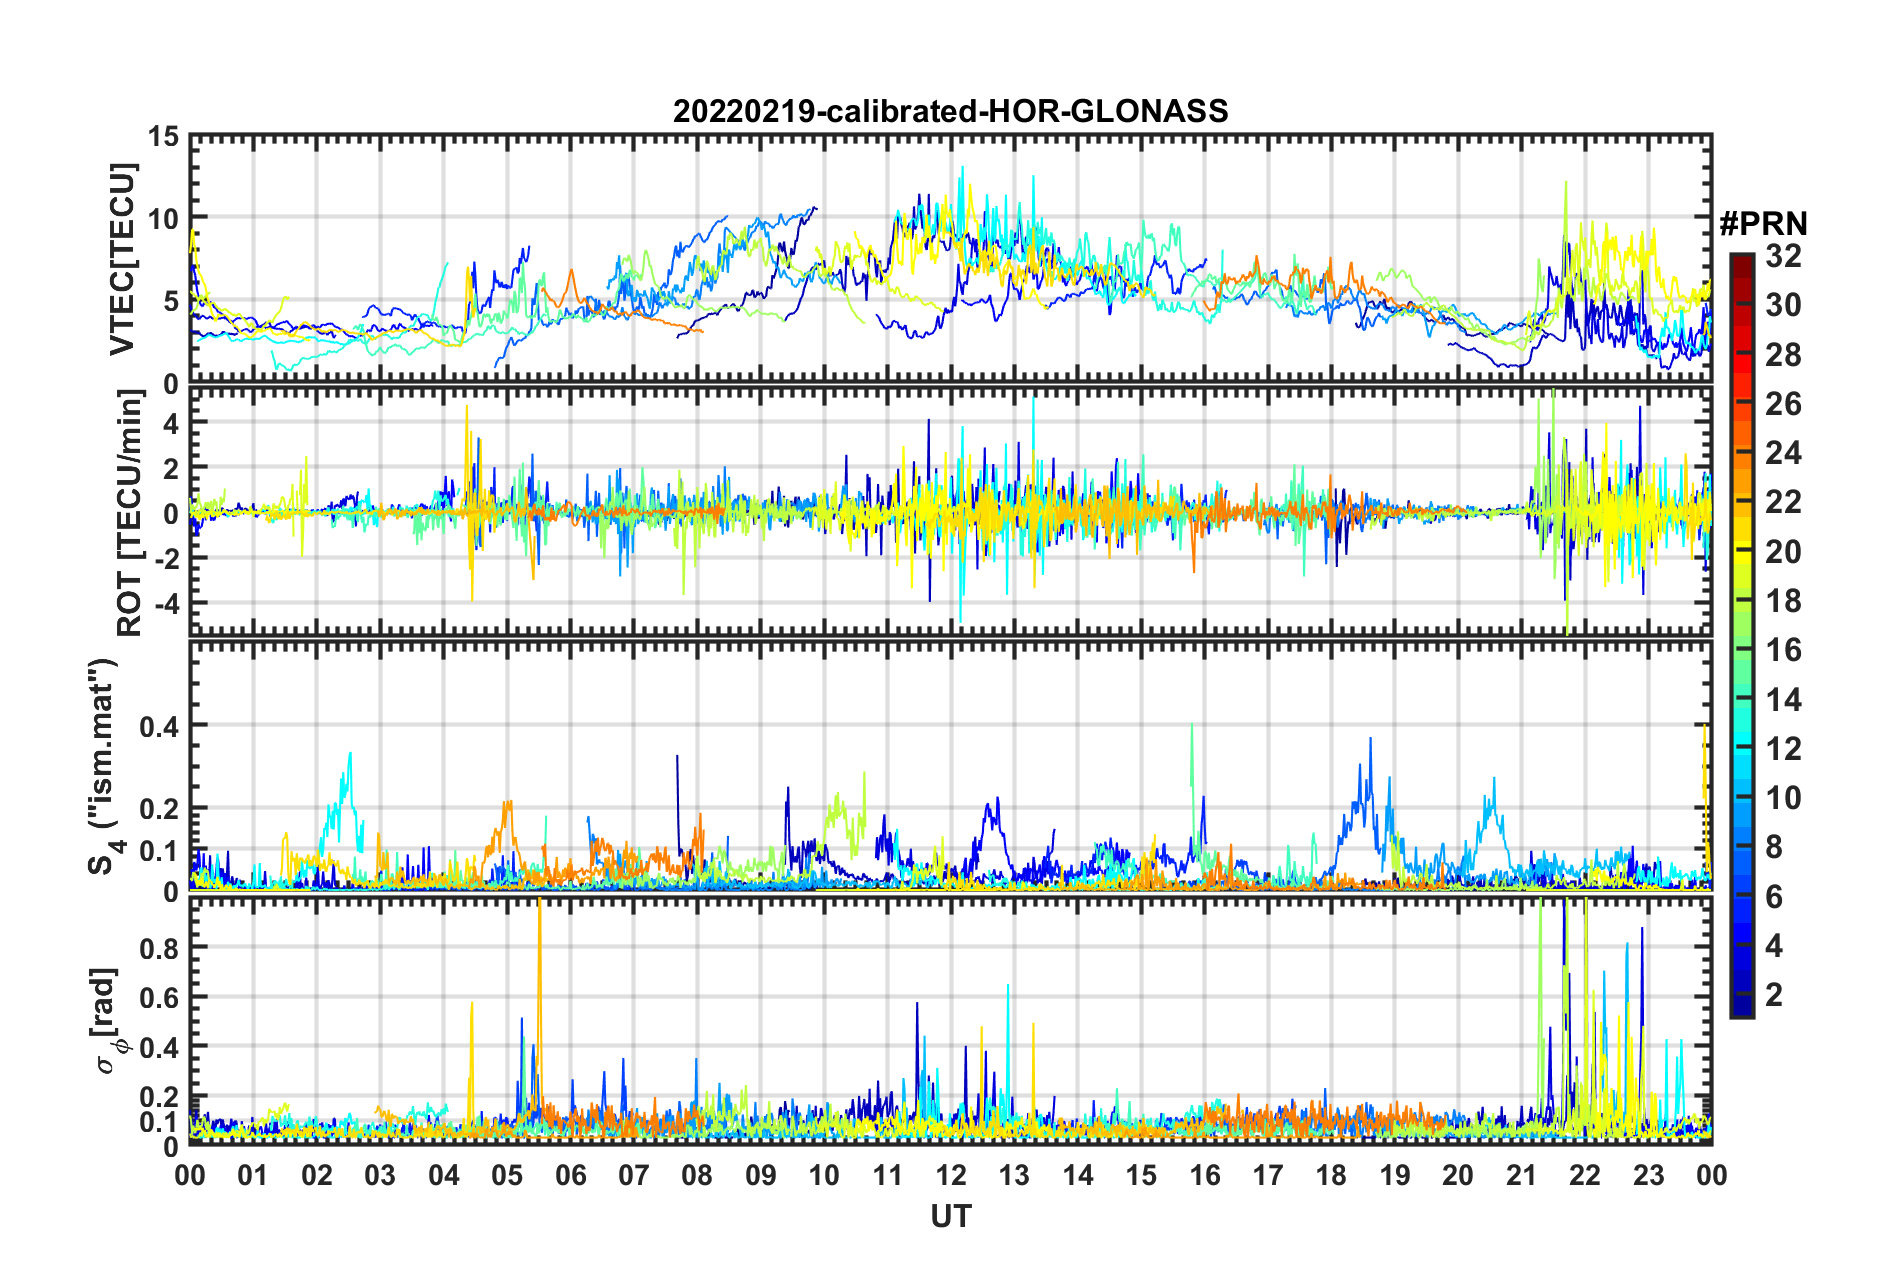Click the x-axis tick label 06
Image resolution: width=1902 pixels, height=1272 pixels.
(x=571, y=1174)
